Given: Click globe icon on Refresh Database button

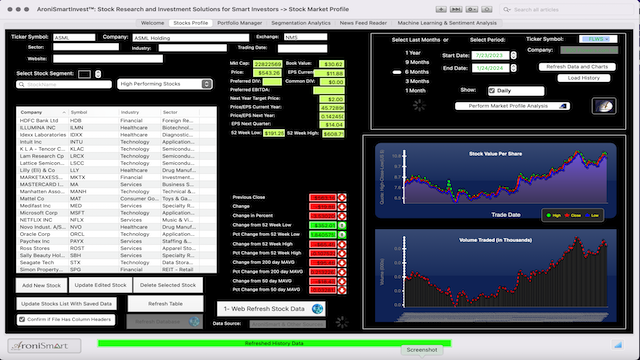Looking at the screenshot, I should pyautogui.click(x=194, y=322).
